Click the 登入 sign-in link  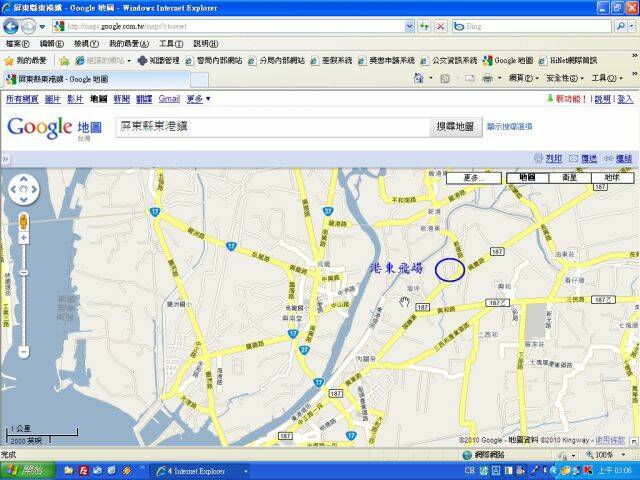(624, 99)
